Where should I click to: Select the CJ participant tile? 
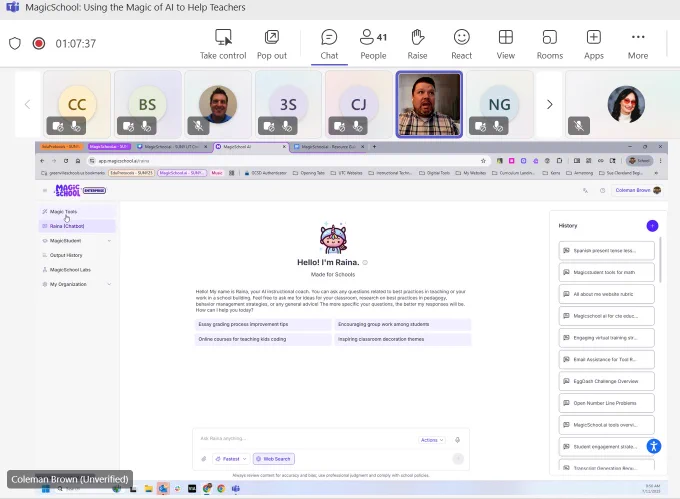click(359, 104)
